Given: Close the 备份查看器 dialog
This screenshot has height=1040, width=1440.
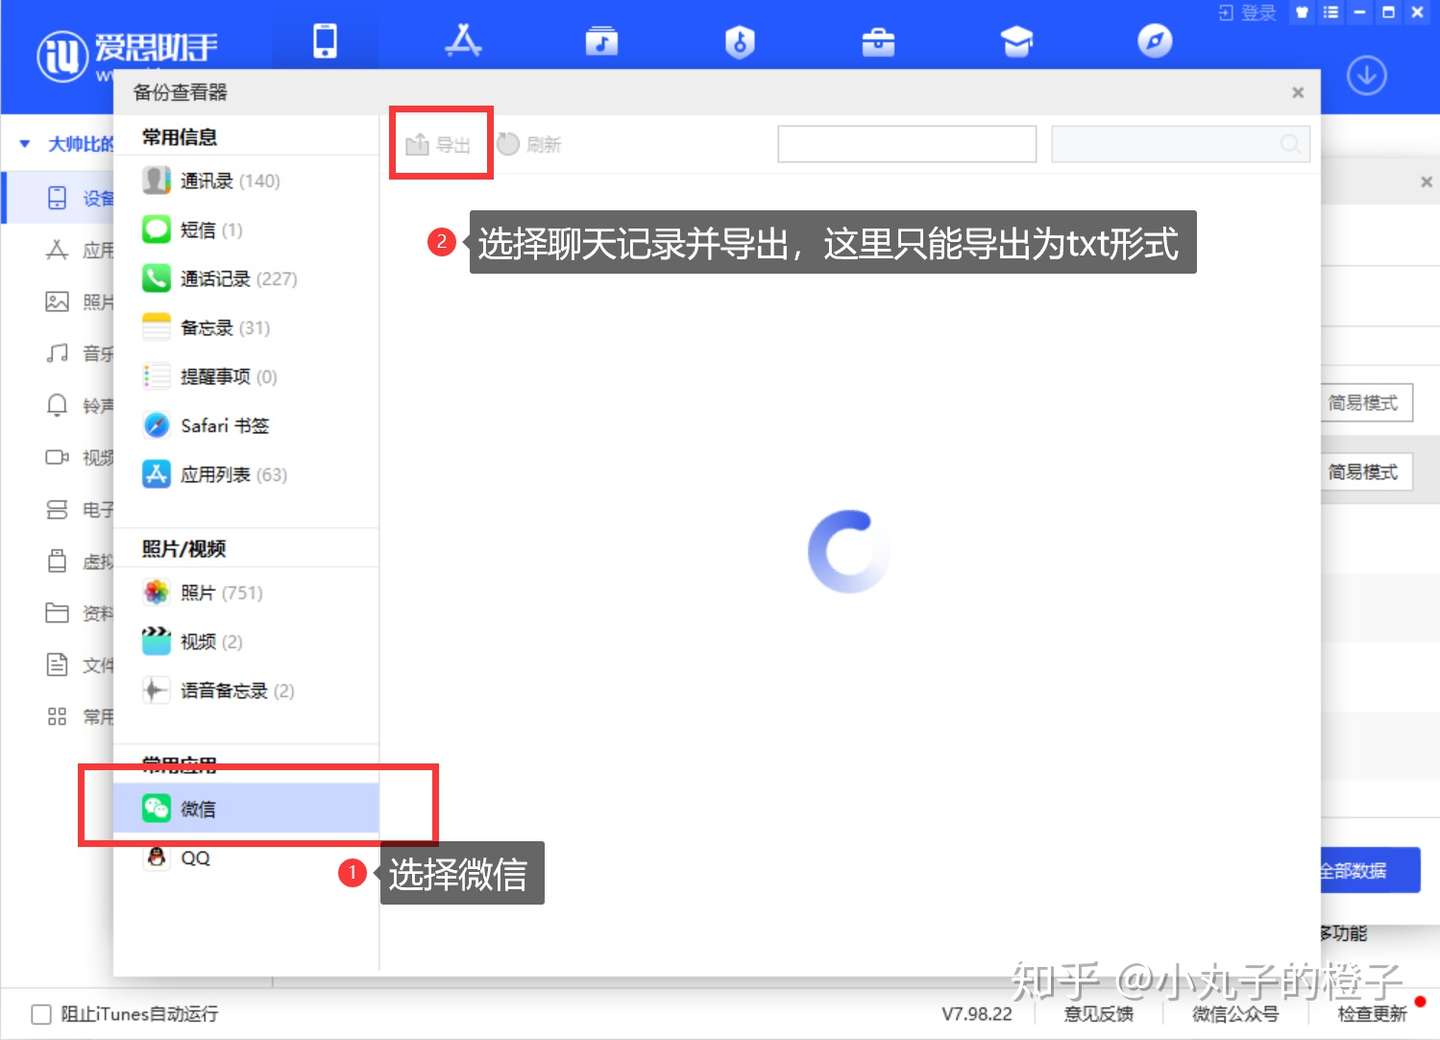Looking at the screenshot, I should coord(1298,92).
